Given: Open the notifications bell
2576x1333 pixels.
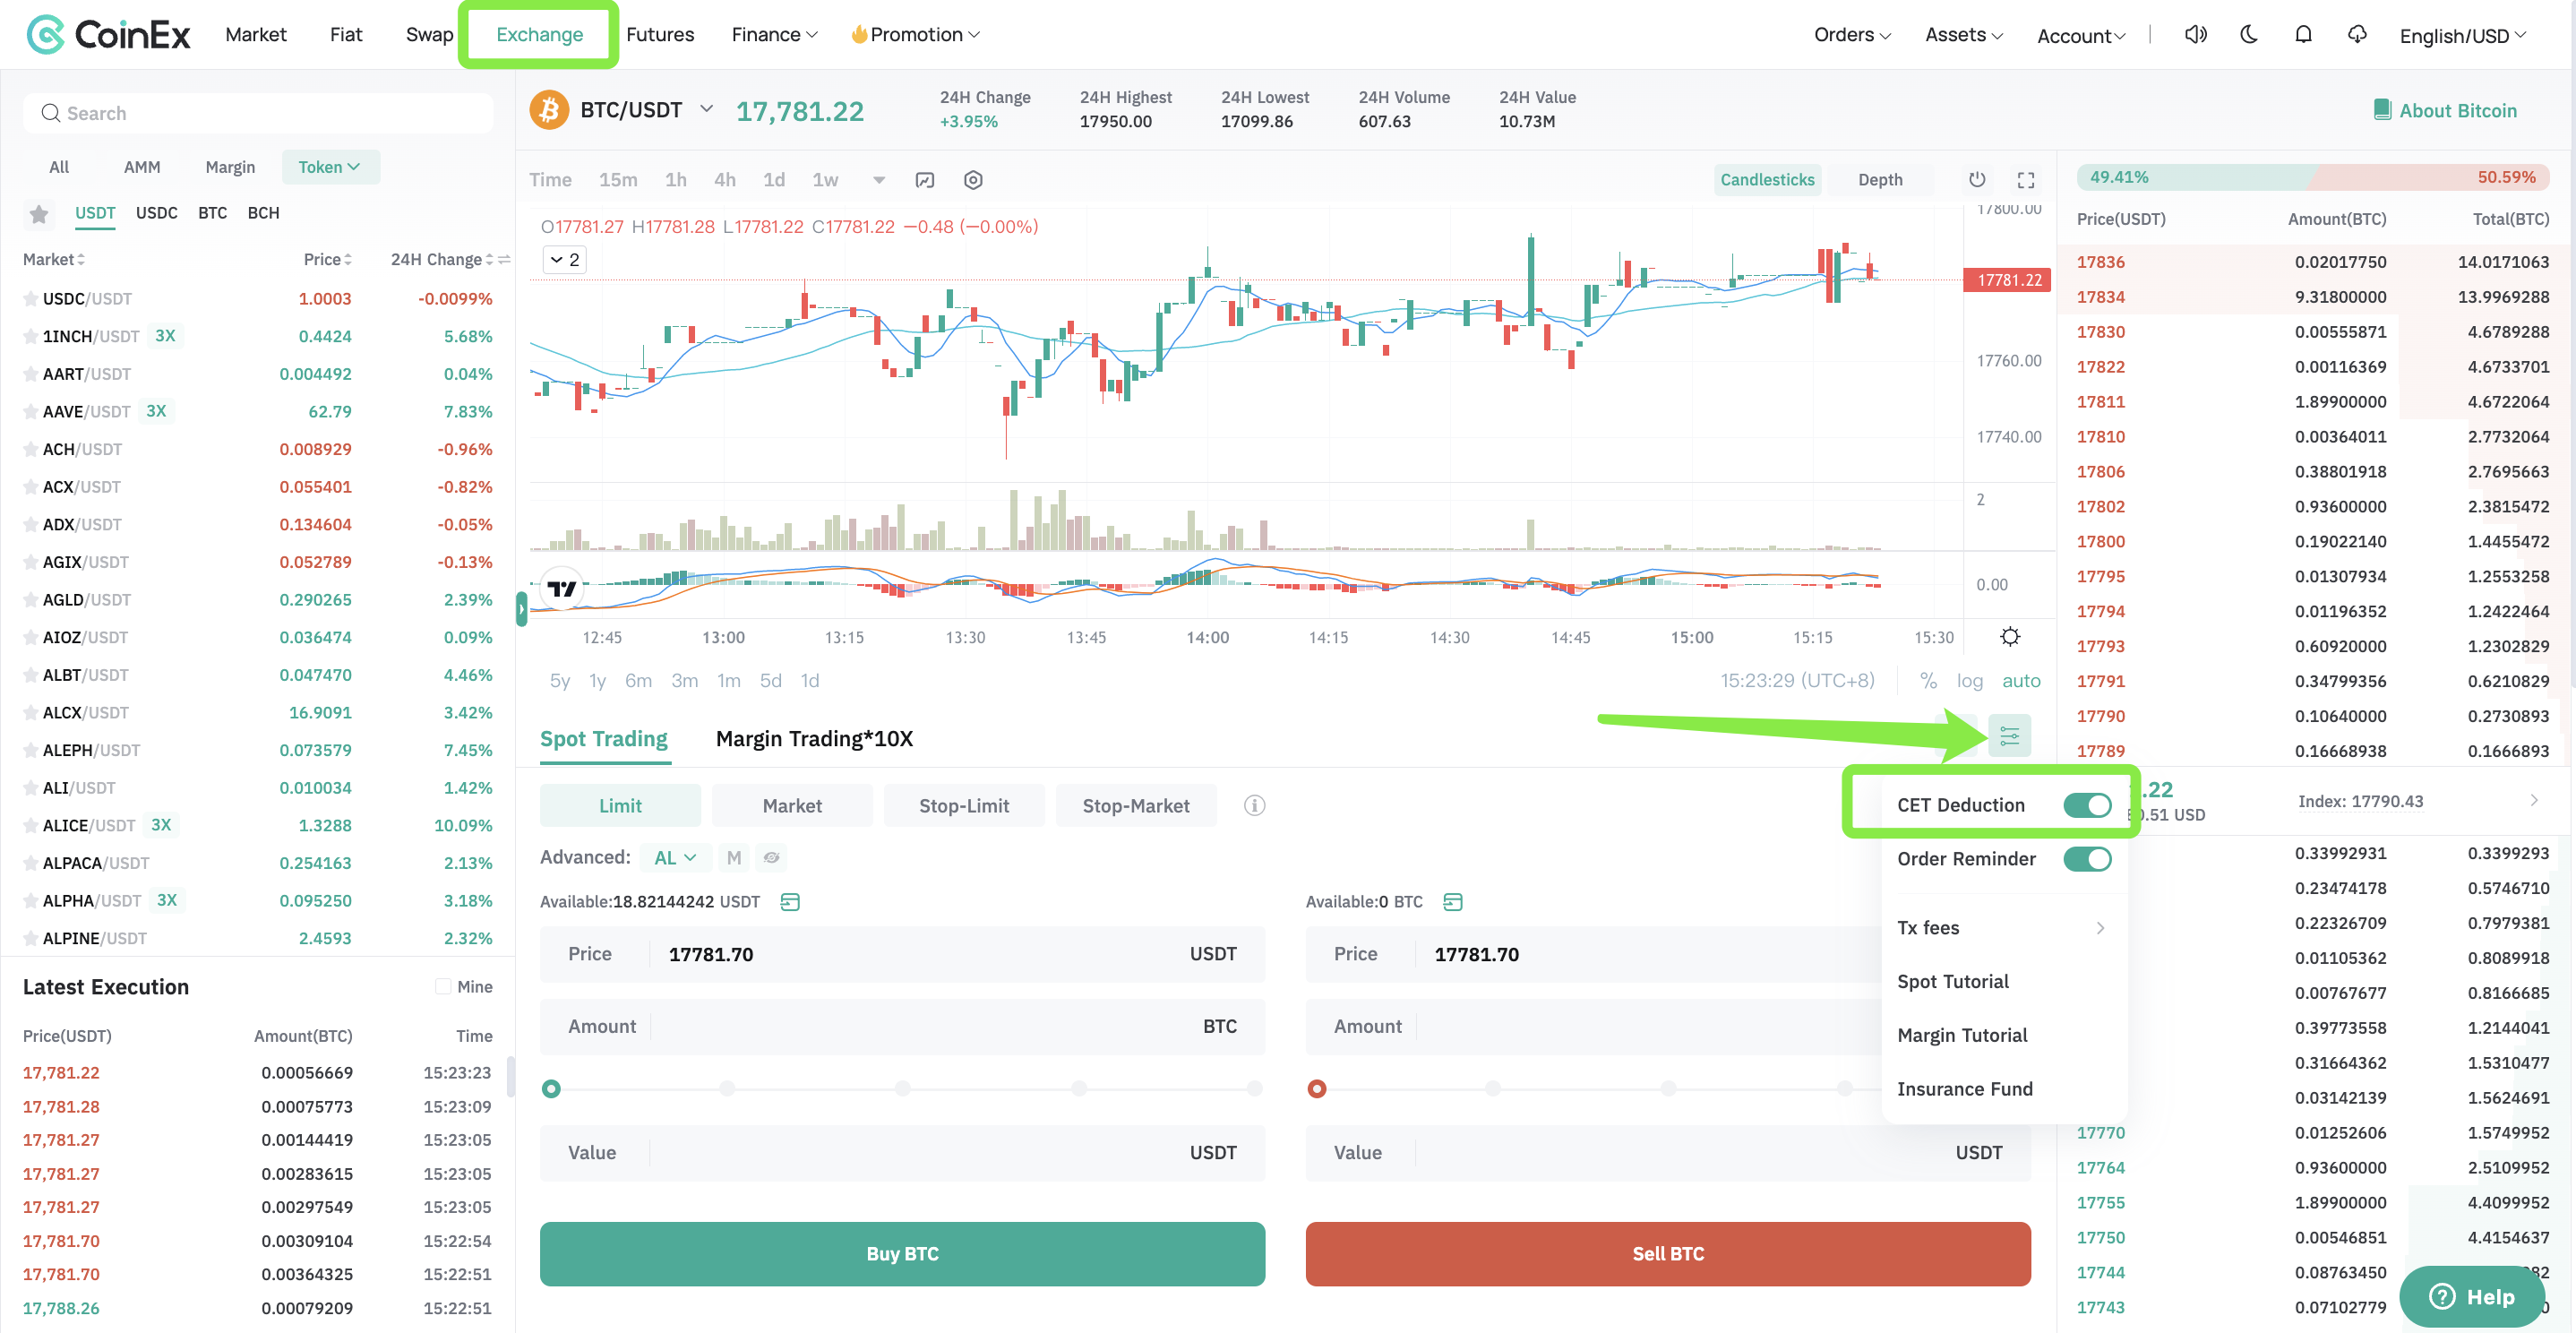Looking at the screenshot, I should click(x=2303, y=35).
